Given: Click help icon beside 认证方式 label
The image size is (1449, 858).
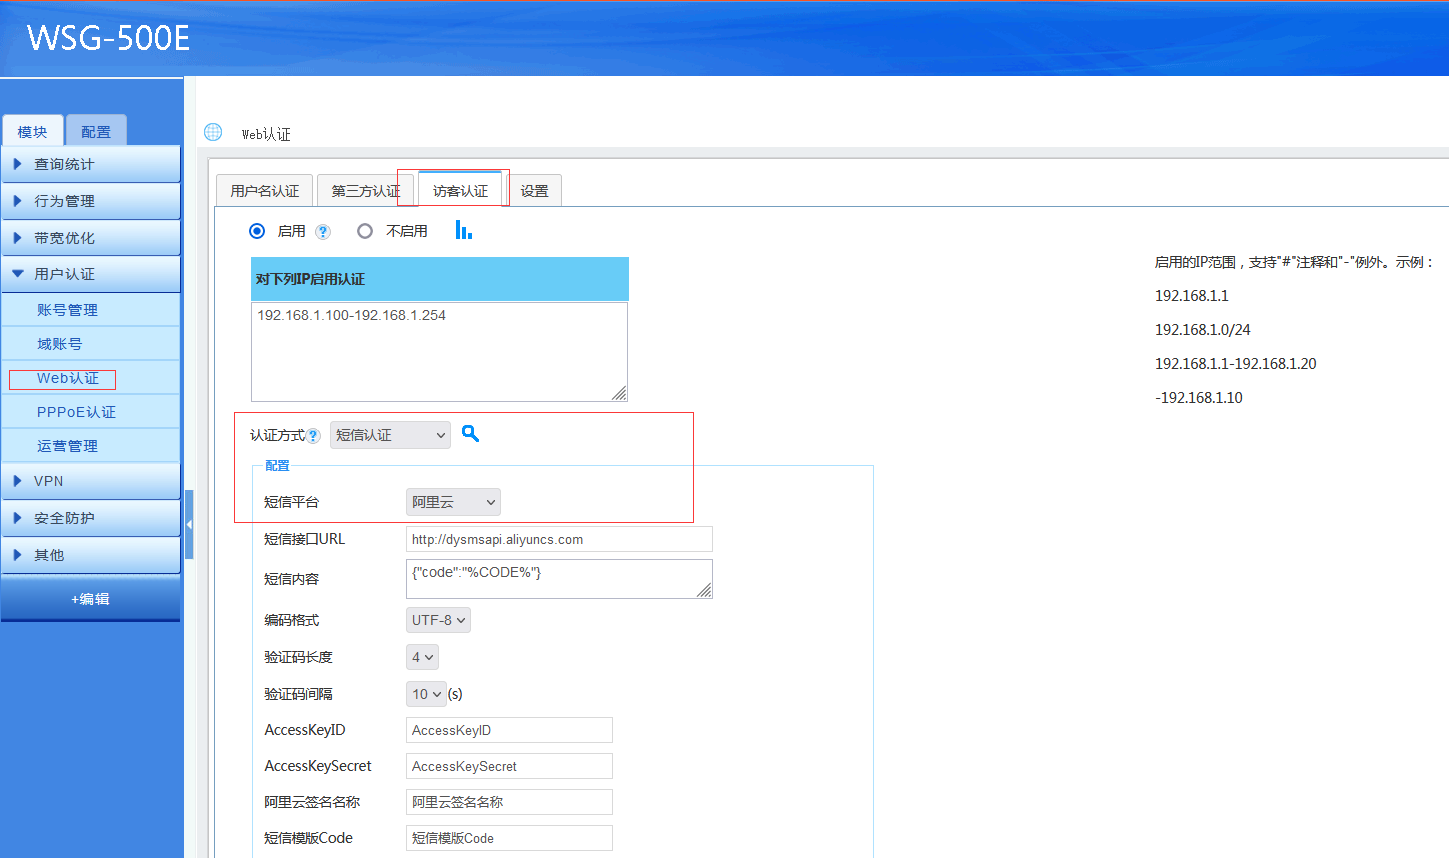Looking at the screenshot, I should (x=314, y=436).
